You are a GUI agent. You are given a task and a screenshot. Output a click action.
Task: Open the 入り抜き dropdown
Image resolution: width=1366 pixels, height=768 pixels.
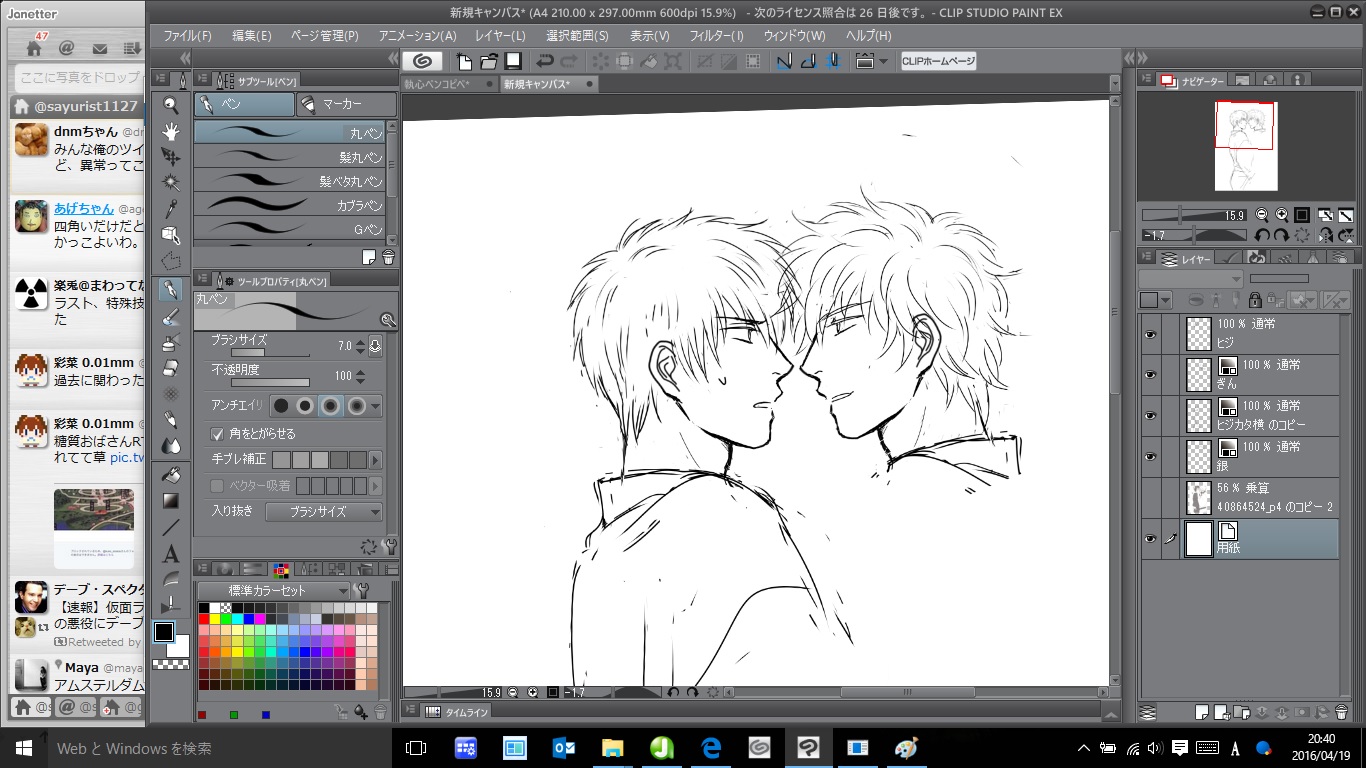tap(324, 511)
